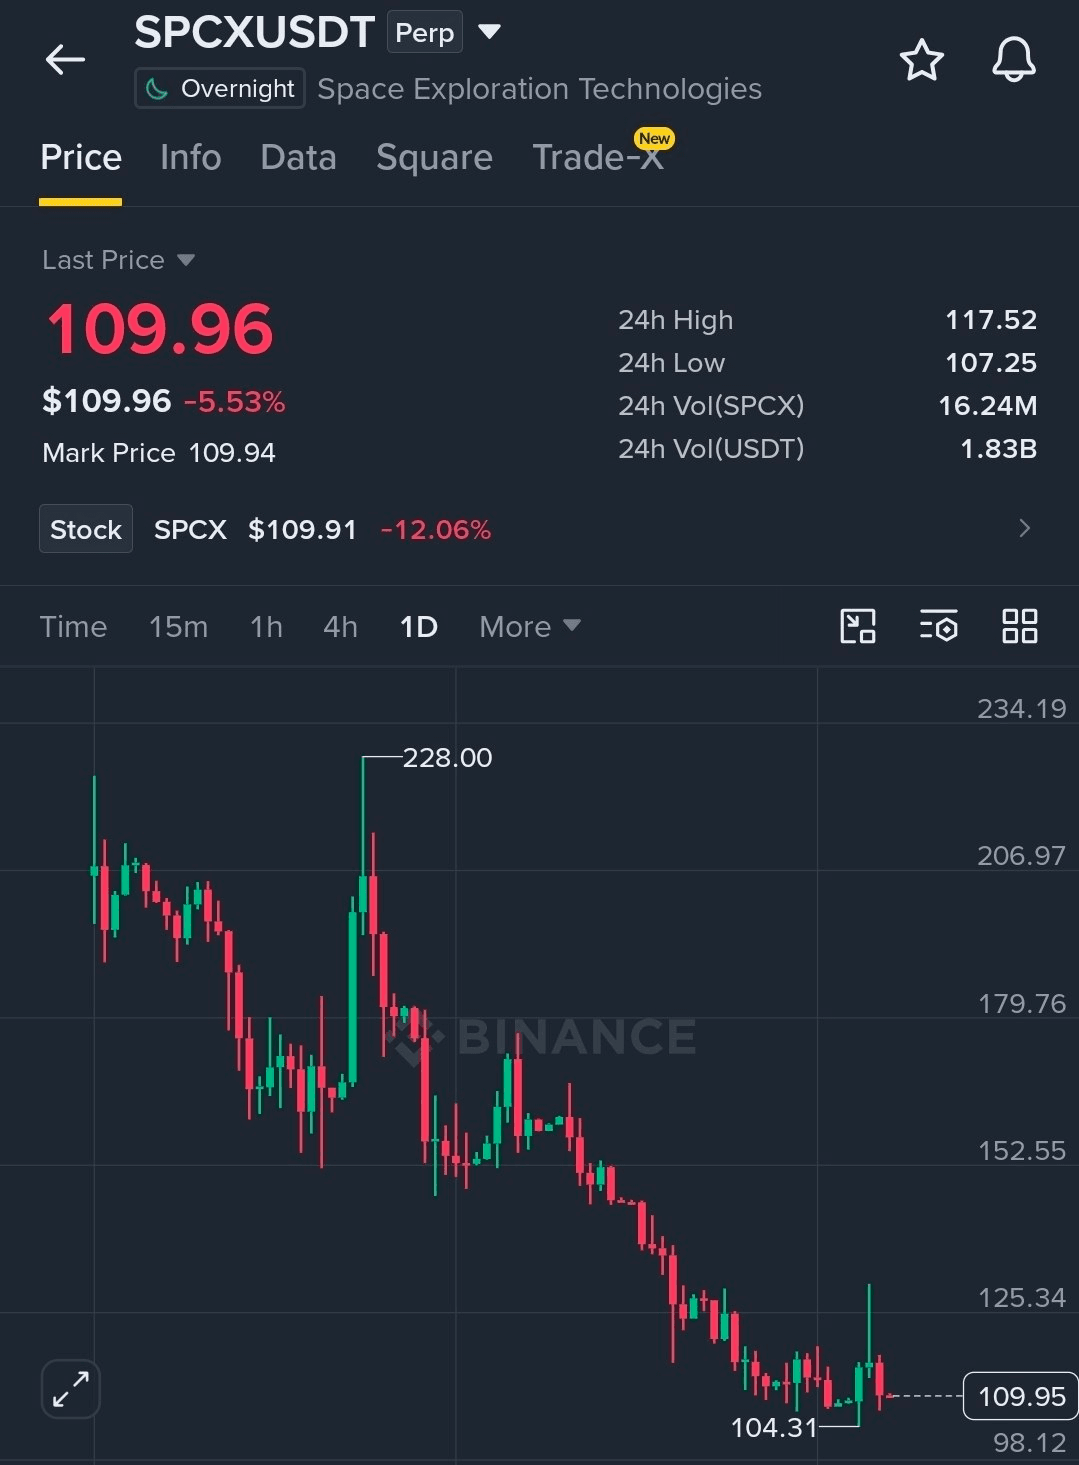Select the 15m chart interval
This screenshot has width=1079, height=1465.
click(x=178, y=627)
